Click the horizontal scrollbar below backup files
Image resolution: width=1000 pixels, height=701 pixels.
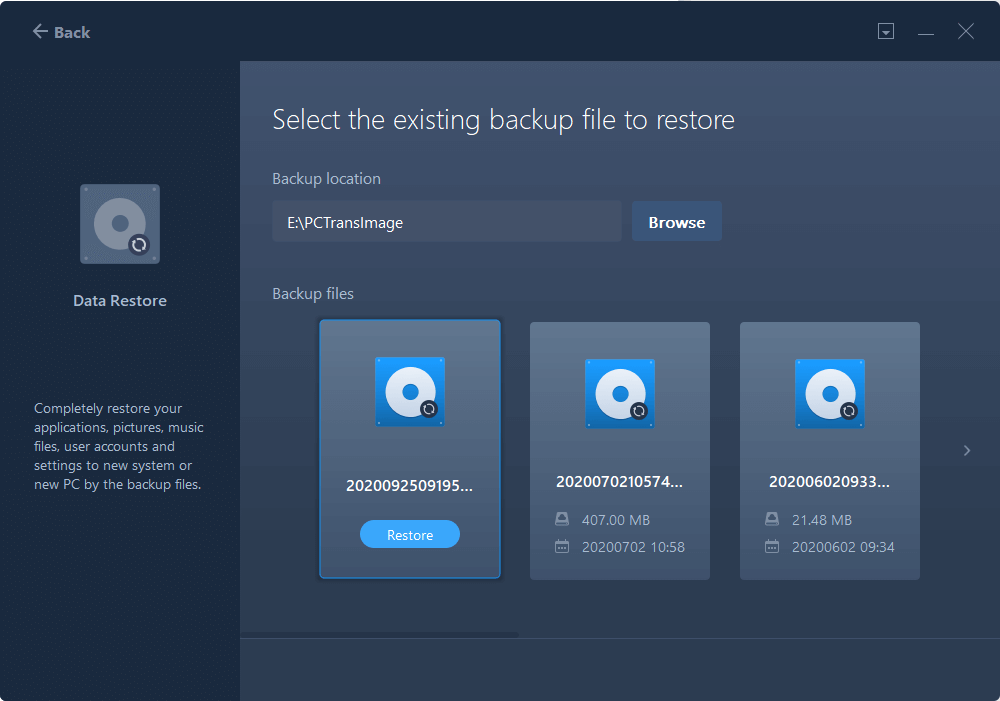[380, 634]
